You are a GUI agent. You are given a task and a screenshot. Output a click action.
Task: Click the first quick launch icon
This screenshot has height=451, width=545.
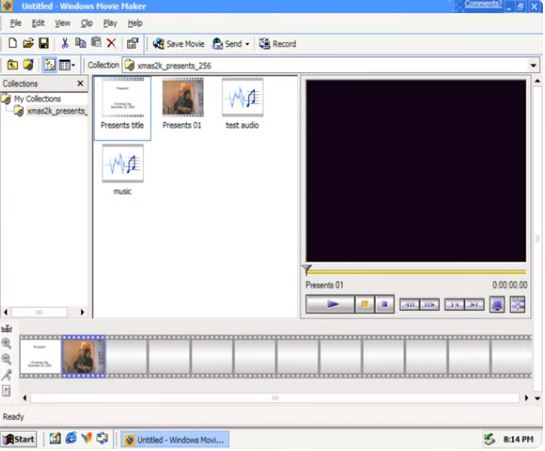tap(55, 438)
